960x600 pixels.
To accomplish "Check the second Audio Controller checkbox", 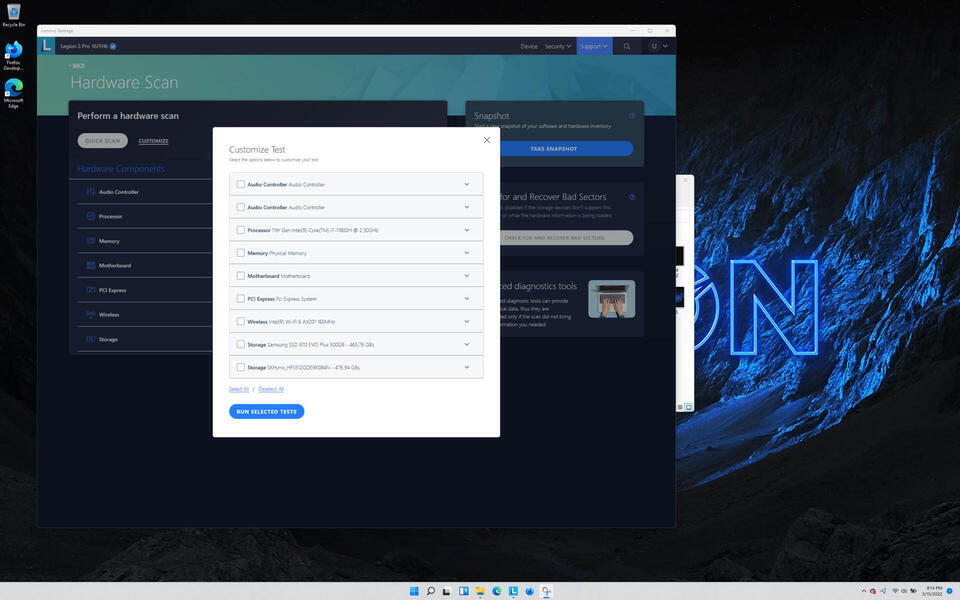I will [x=241, y=207].
